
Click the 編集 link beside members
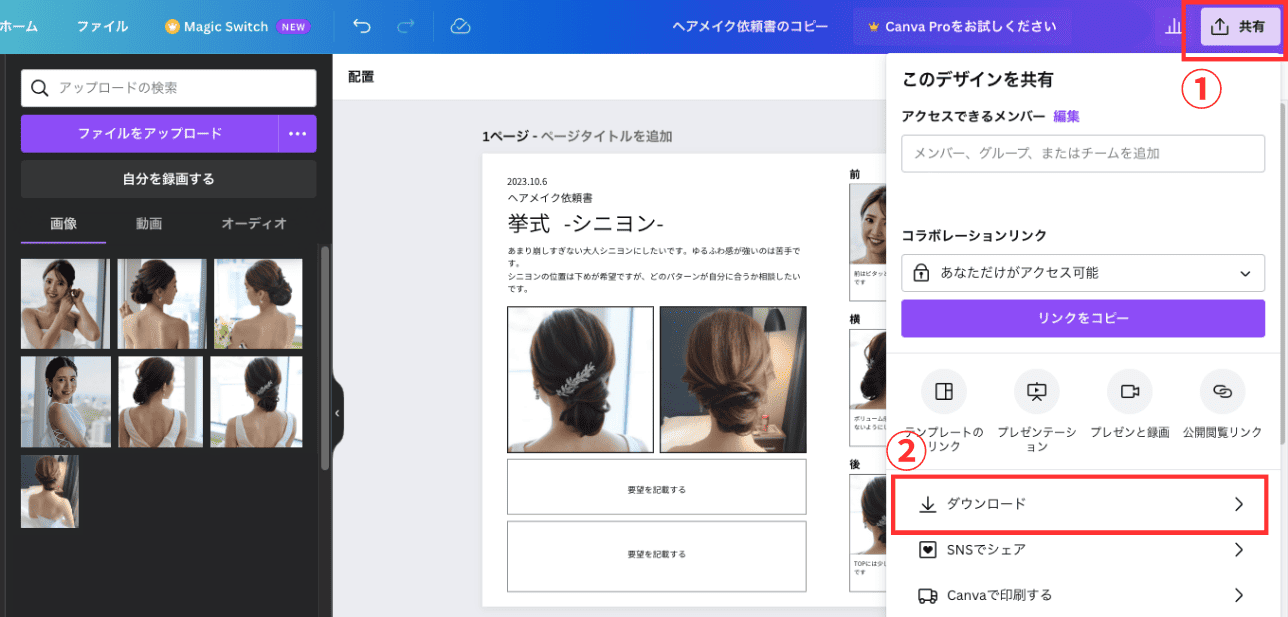(x=1066, y=117)
